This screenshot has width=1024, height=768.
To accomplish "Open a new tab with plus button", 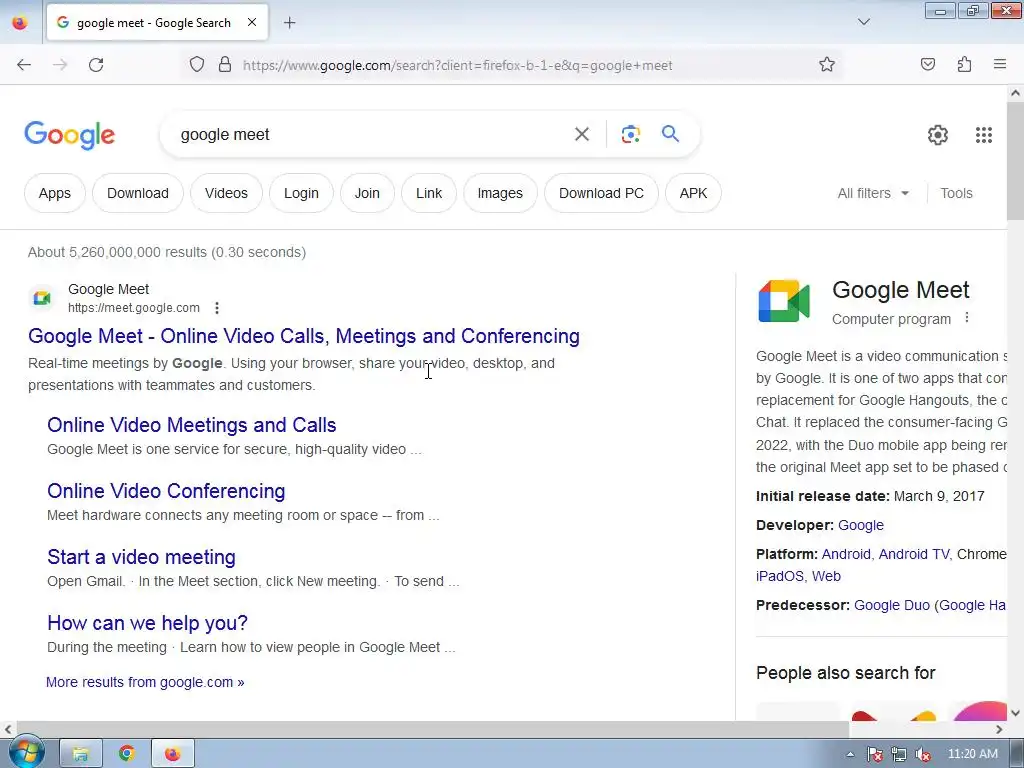I will click(x=289, y=23).
